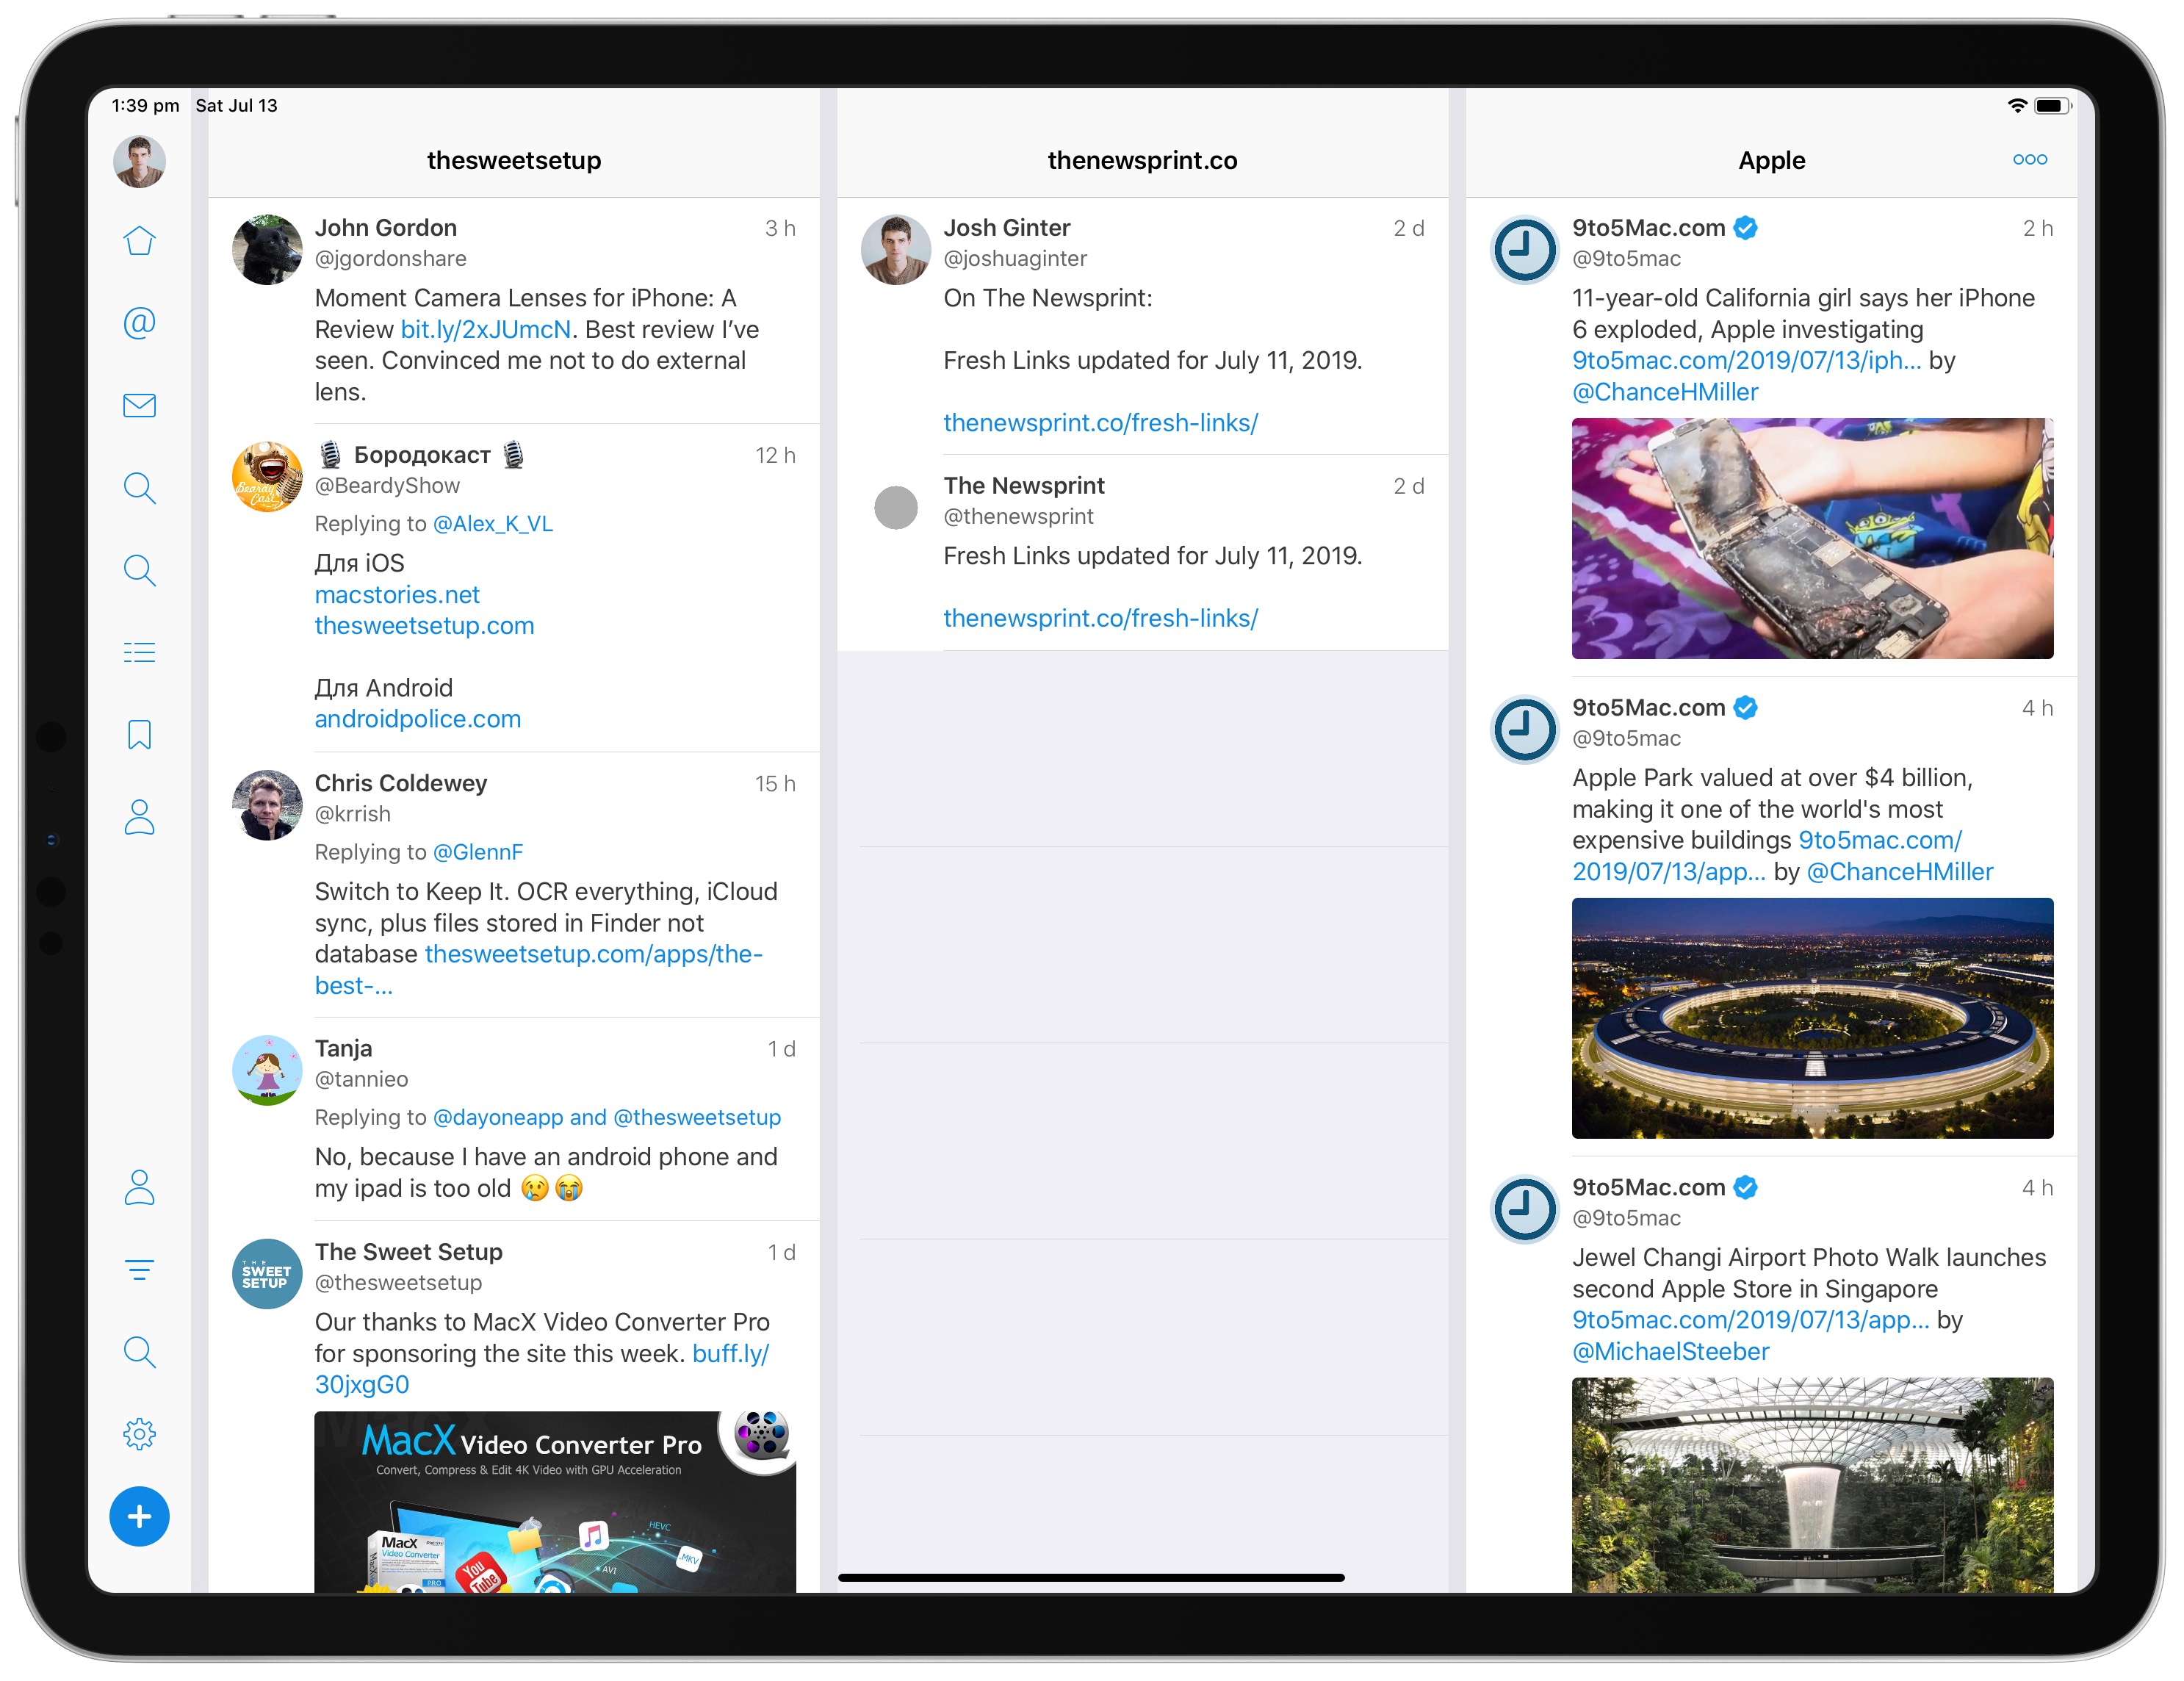Tap the battery status icon

pyautogui.click(x=2052, y=106)
